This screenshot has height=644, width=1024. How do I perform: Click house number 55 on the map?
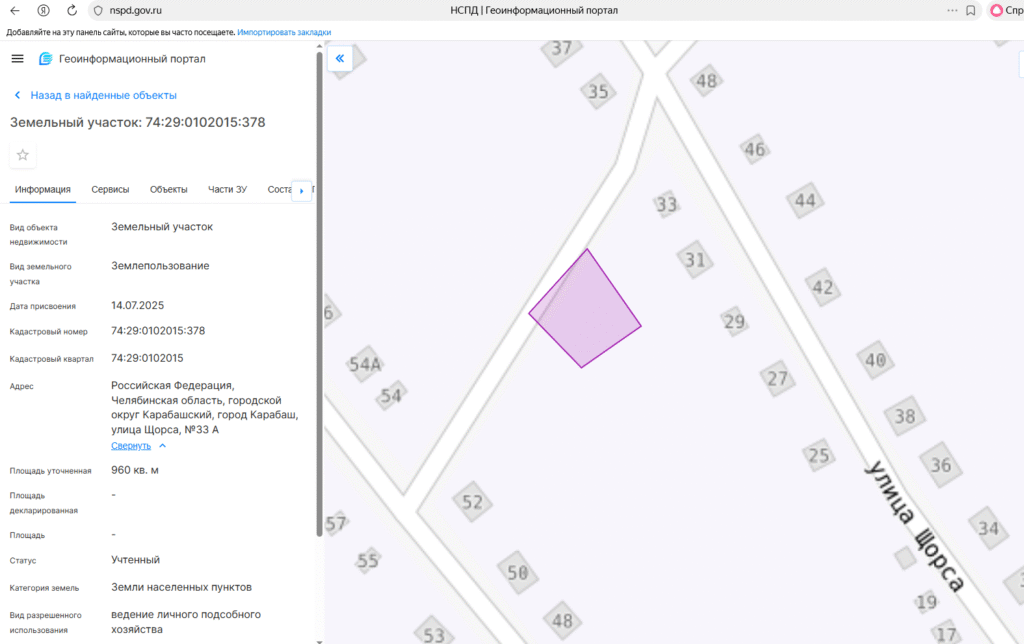pyautogui.click(x=368, y=560)
